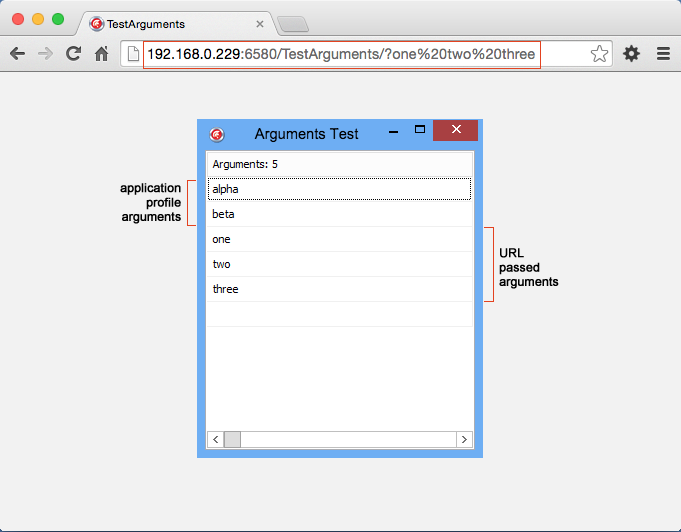Open the browser settings gear

(631, 54)
